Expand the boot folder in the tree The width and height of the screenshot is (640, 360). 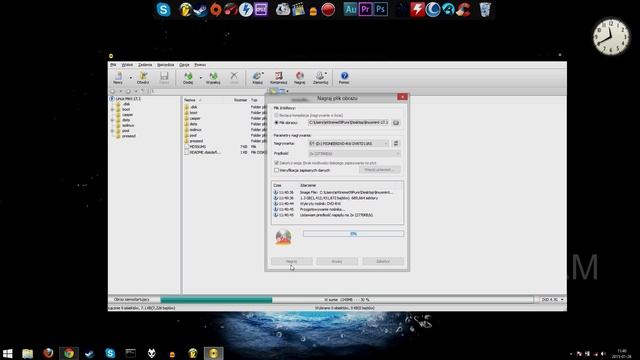tap(113, 109)
